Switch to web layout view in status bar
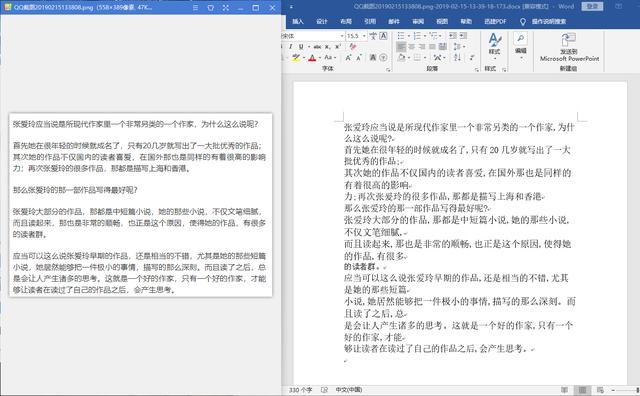Screen dimensions: 640x396 click(600, 390)
